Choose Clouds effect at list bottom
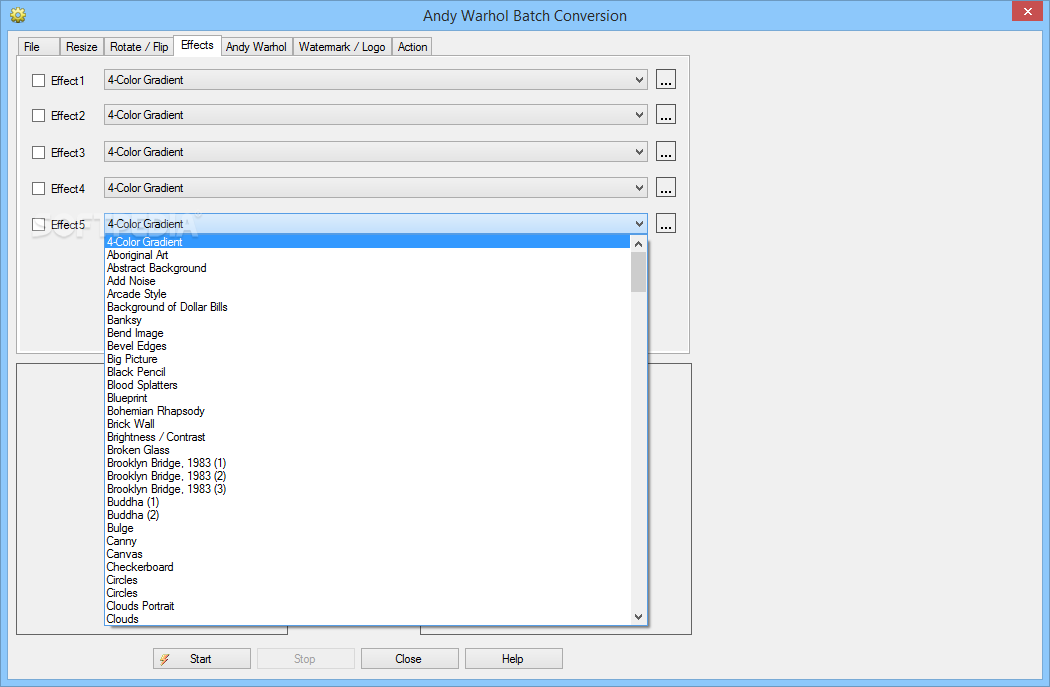The width and height of the screenshot is (1050, 687). [x=367, y=619]
